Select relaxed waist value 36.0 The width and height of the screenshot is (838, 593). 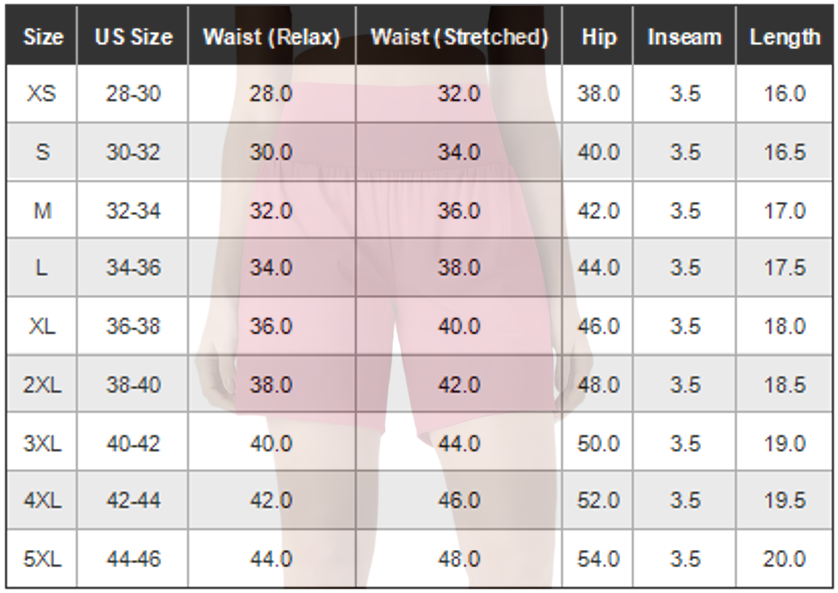coord(271,326)
